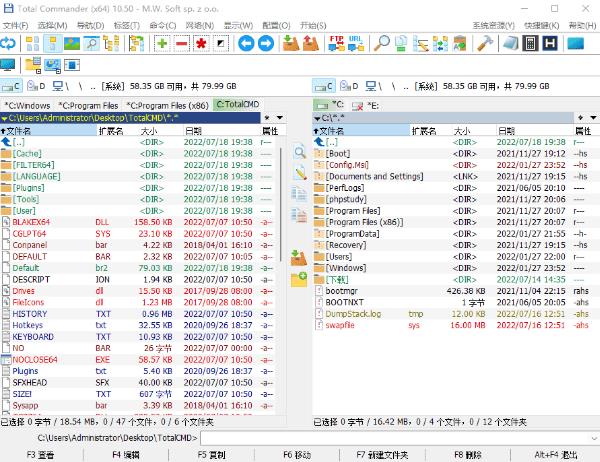The height and width of the screenshot is (462, 600).
Task: Click the black-and-white square toolbar icon
Action: click(x=221, y=43)
